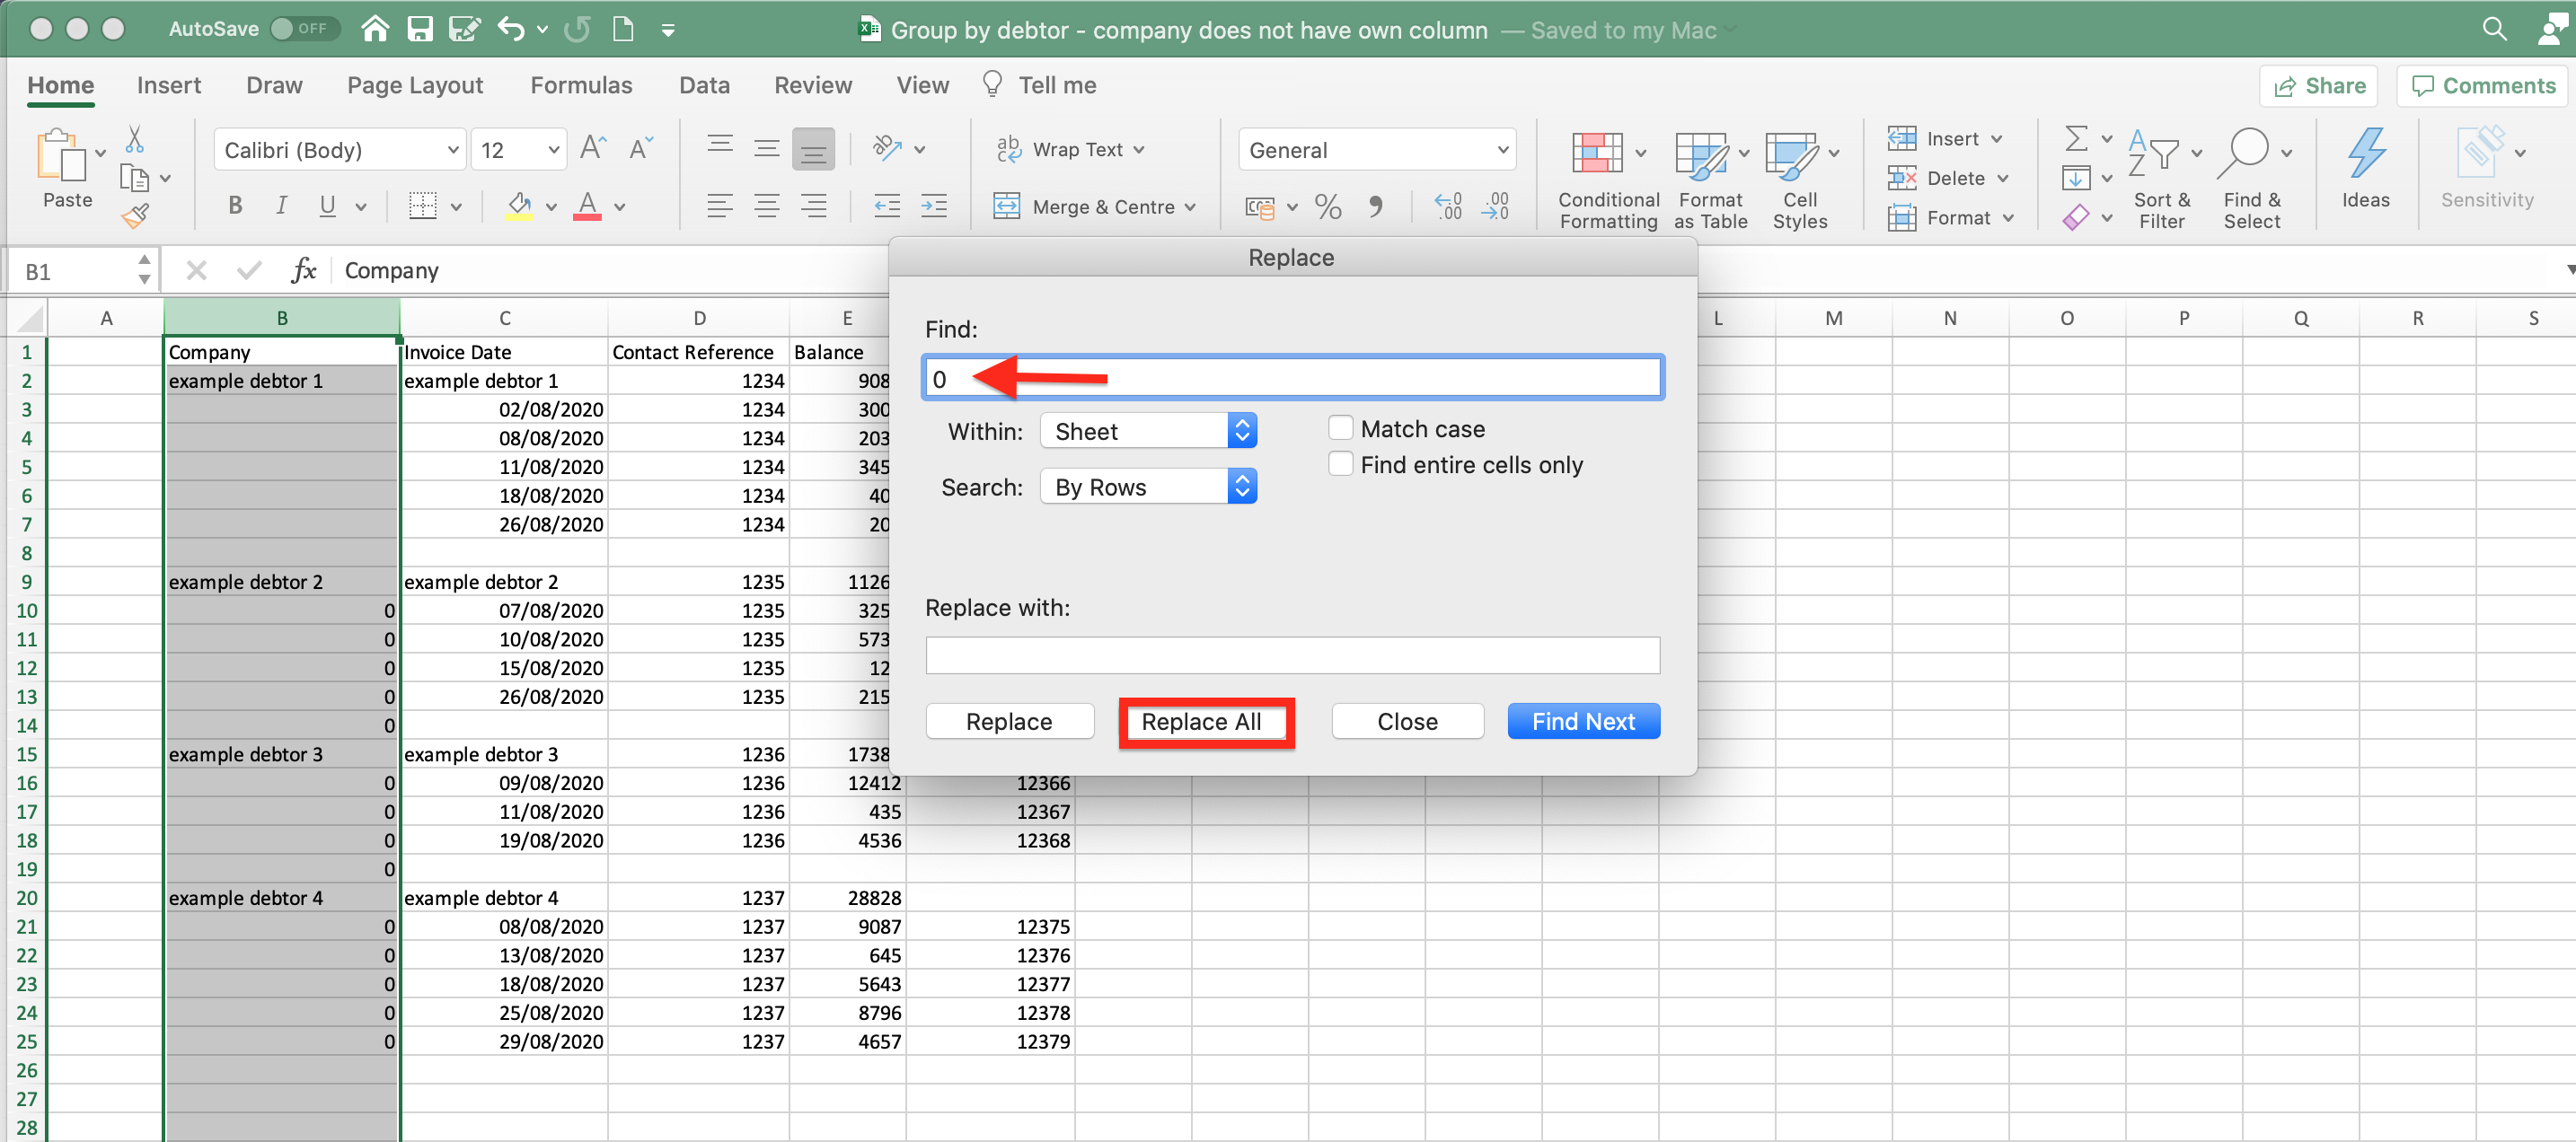Select the Fill Colour bucket icon
Screen dimensions: 2576x1142
519,206
